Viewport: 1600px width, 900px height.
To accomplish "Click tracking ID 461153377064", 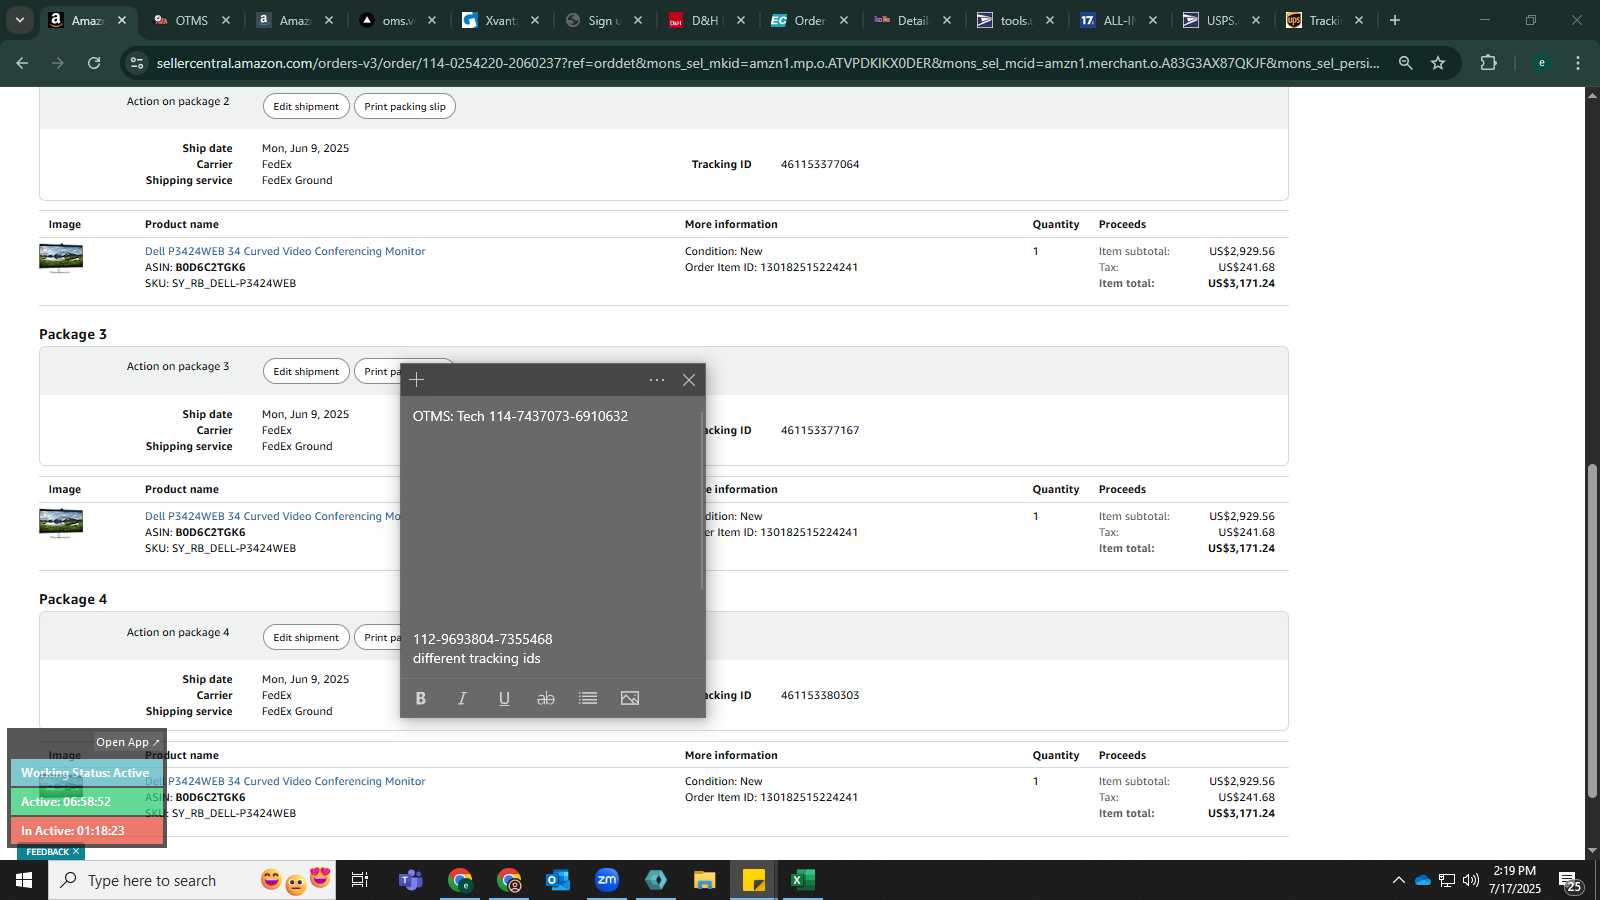I will point(820,164).
